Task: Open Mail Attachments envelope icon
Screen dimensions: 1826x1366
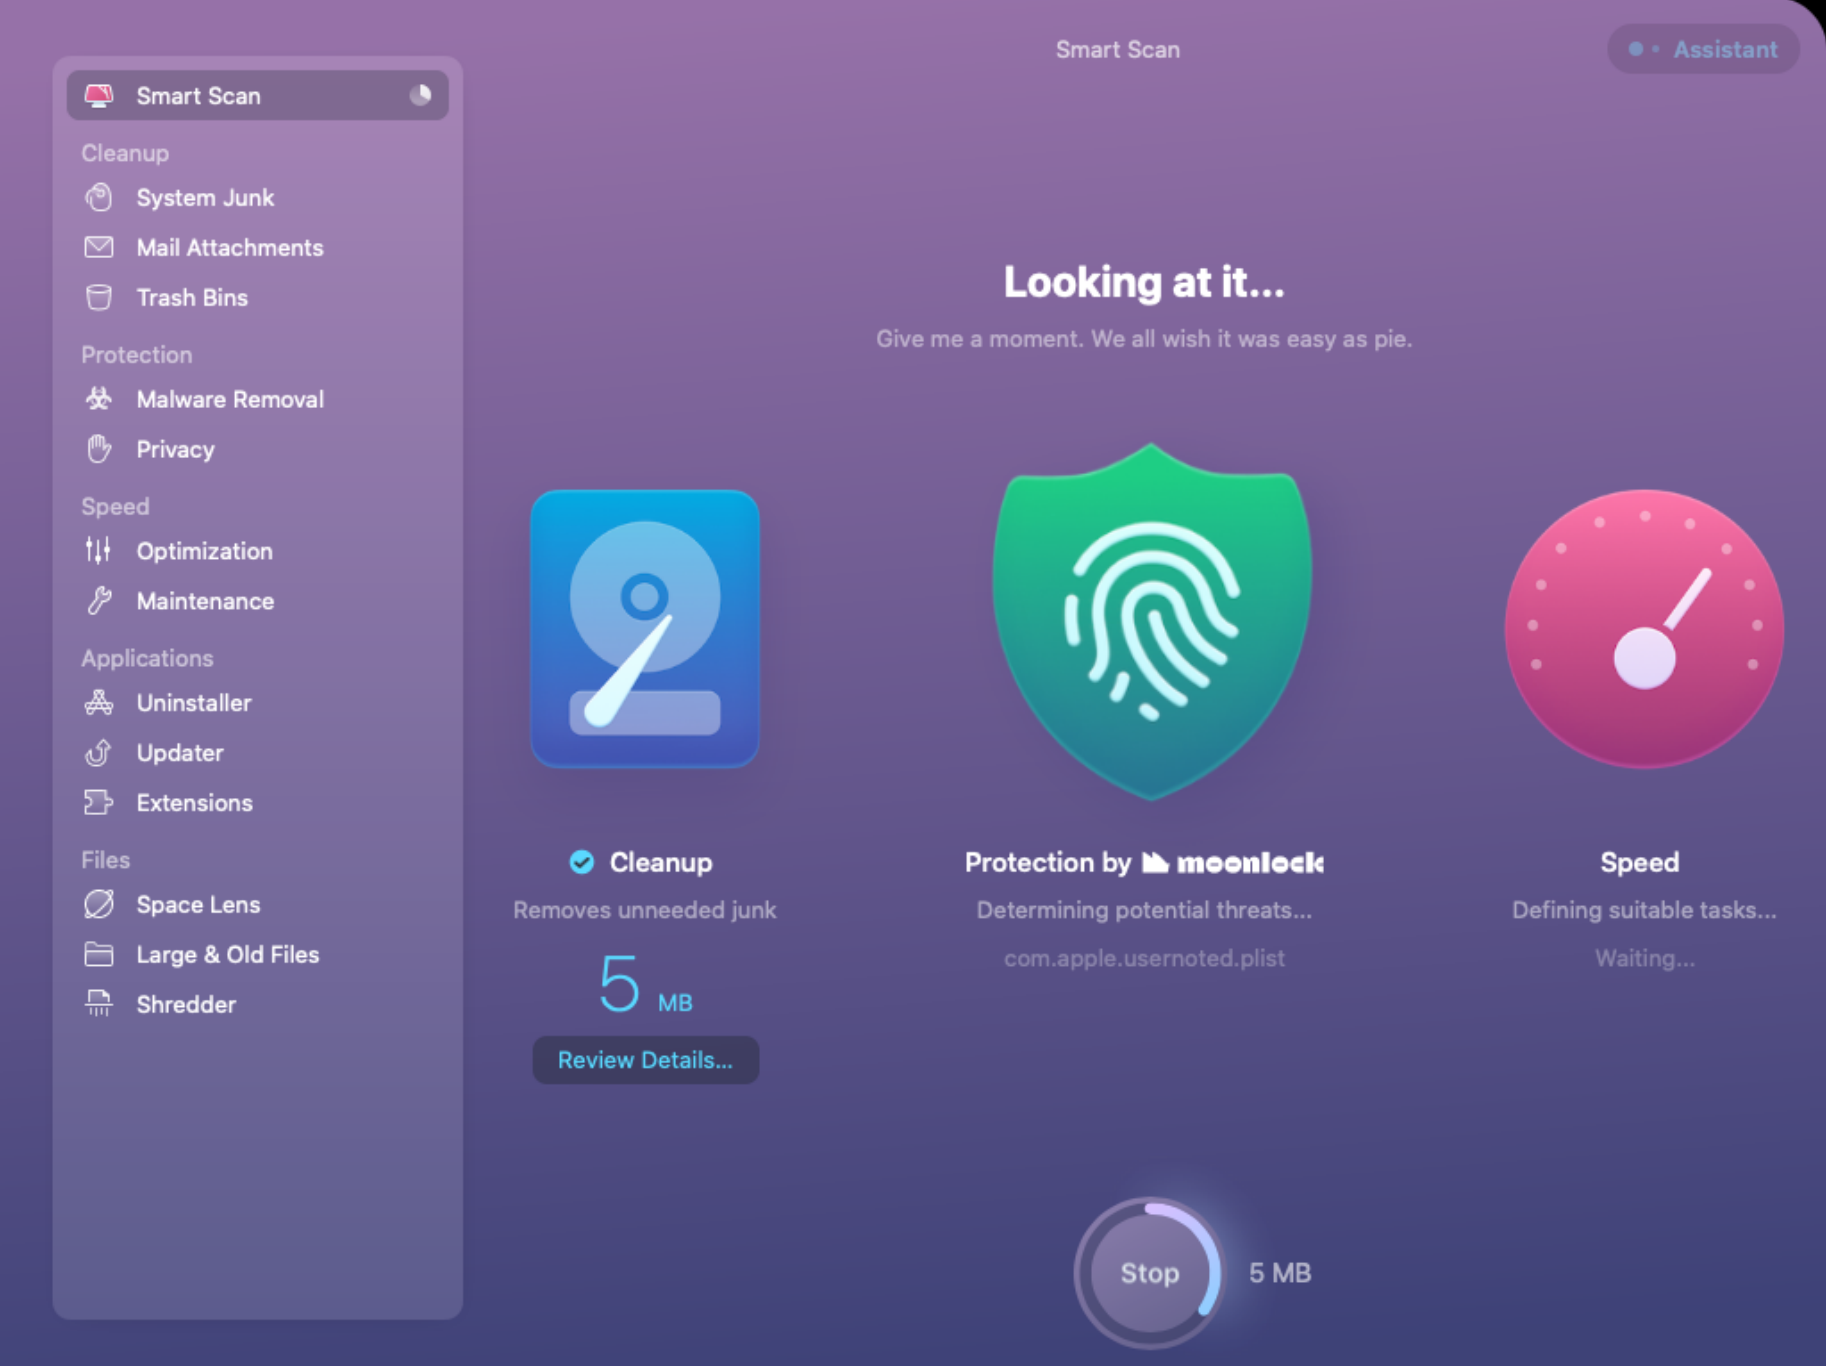Action: click(99, 247)
